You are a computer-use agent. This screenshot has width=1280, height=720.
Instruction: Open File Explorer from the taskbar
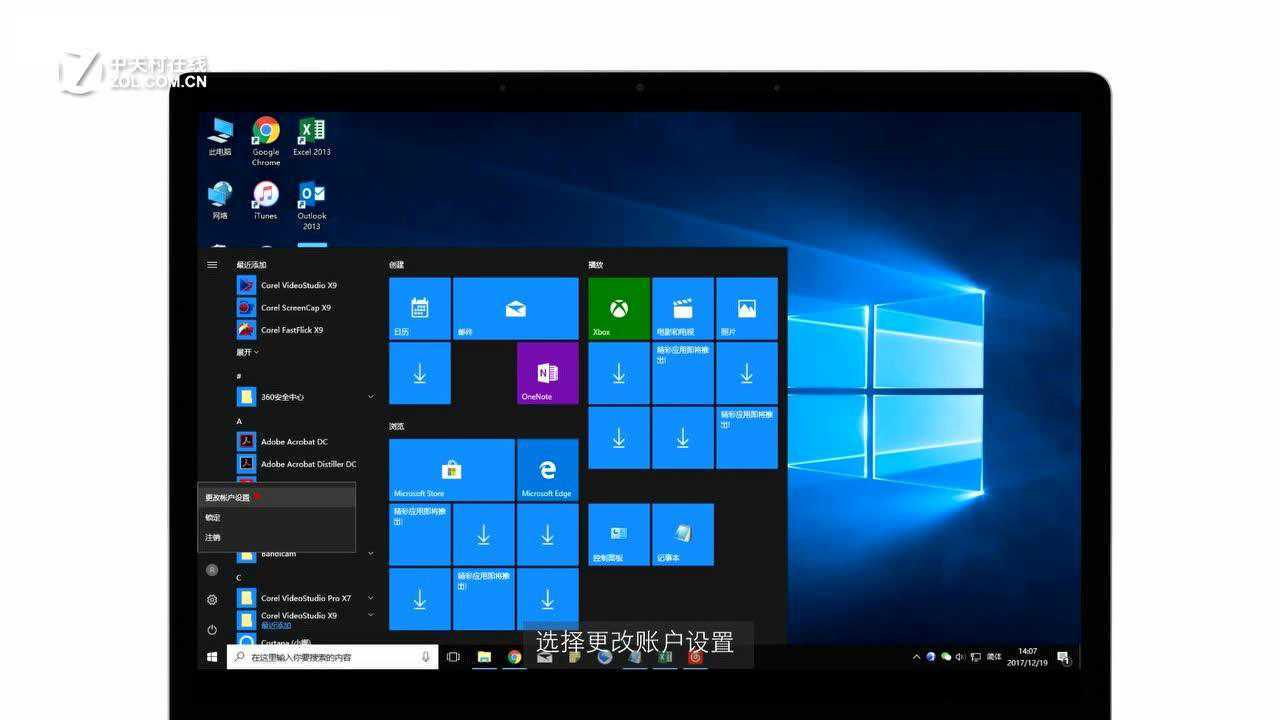pos(484,657)
